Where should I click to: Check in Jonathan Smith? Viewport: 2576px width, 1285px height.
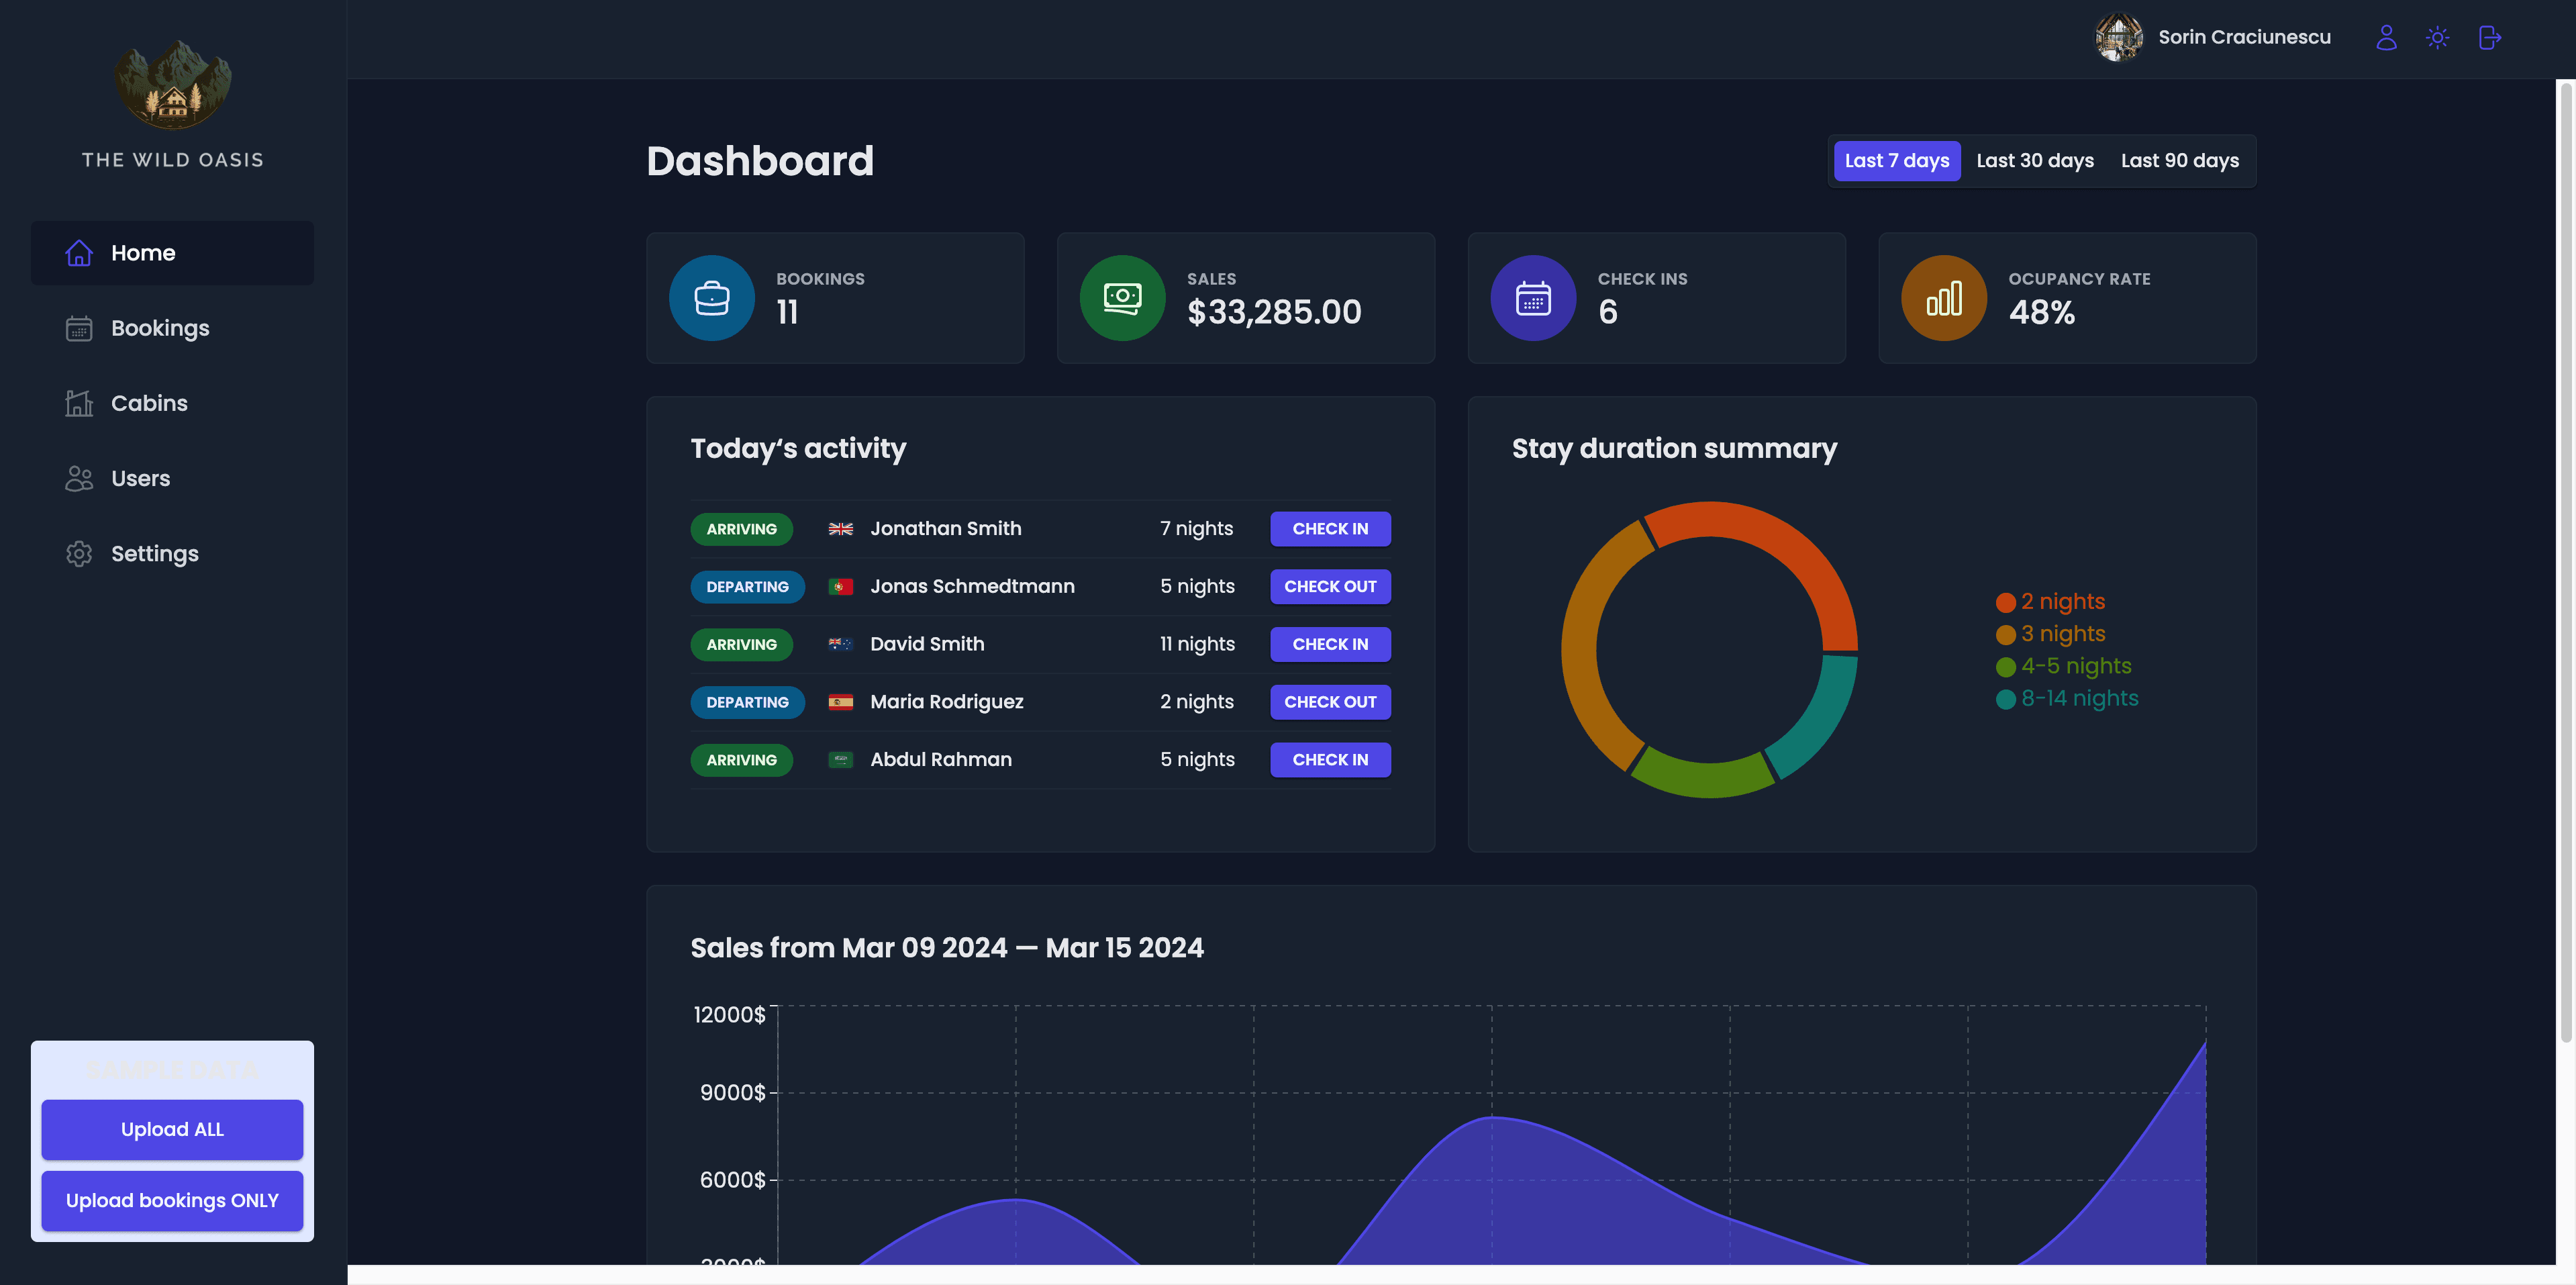point(1330,529)
